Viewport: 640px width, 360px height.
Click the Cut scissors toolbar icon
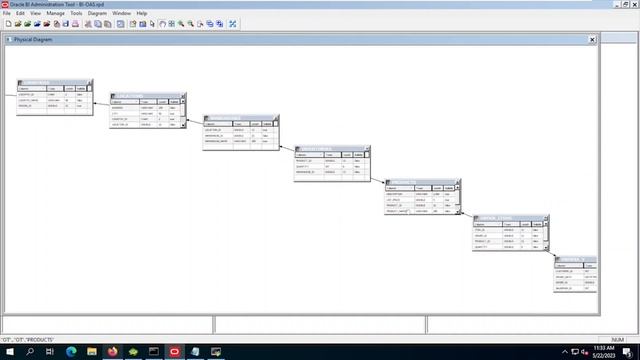click(x=88, y=24)
